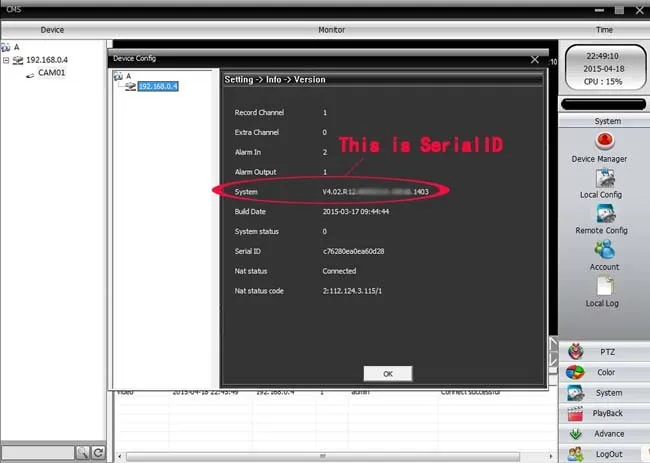Click the Nat status Connected value
650x463 pixels.
coord(339,271)
